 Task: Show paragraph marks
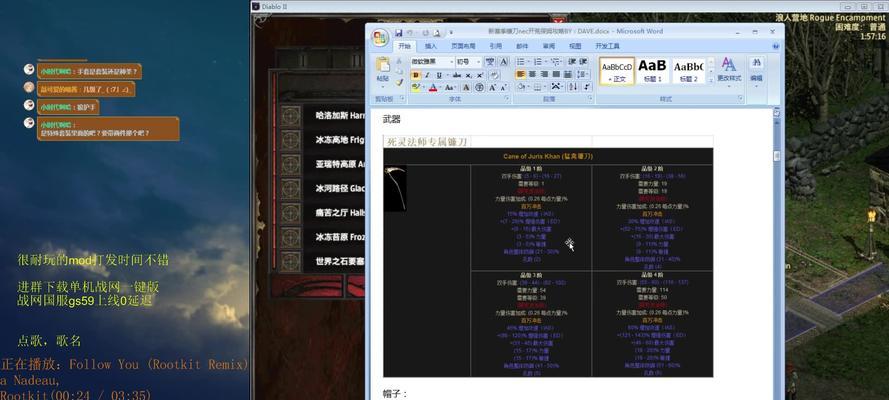coord(587,86)
